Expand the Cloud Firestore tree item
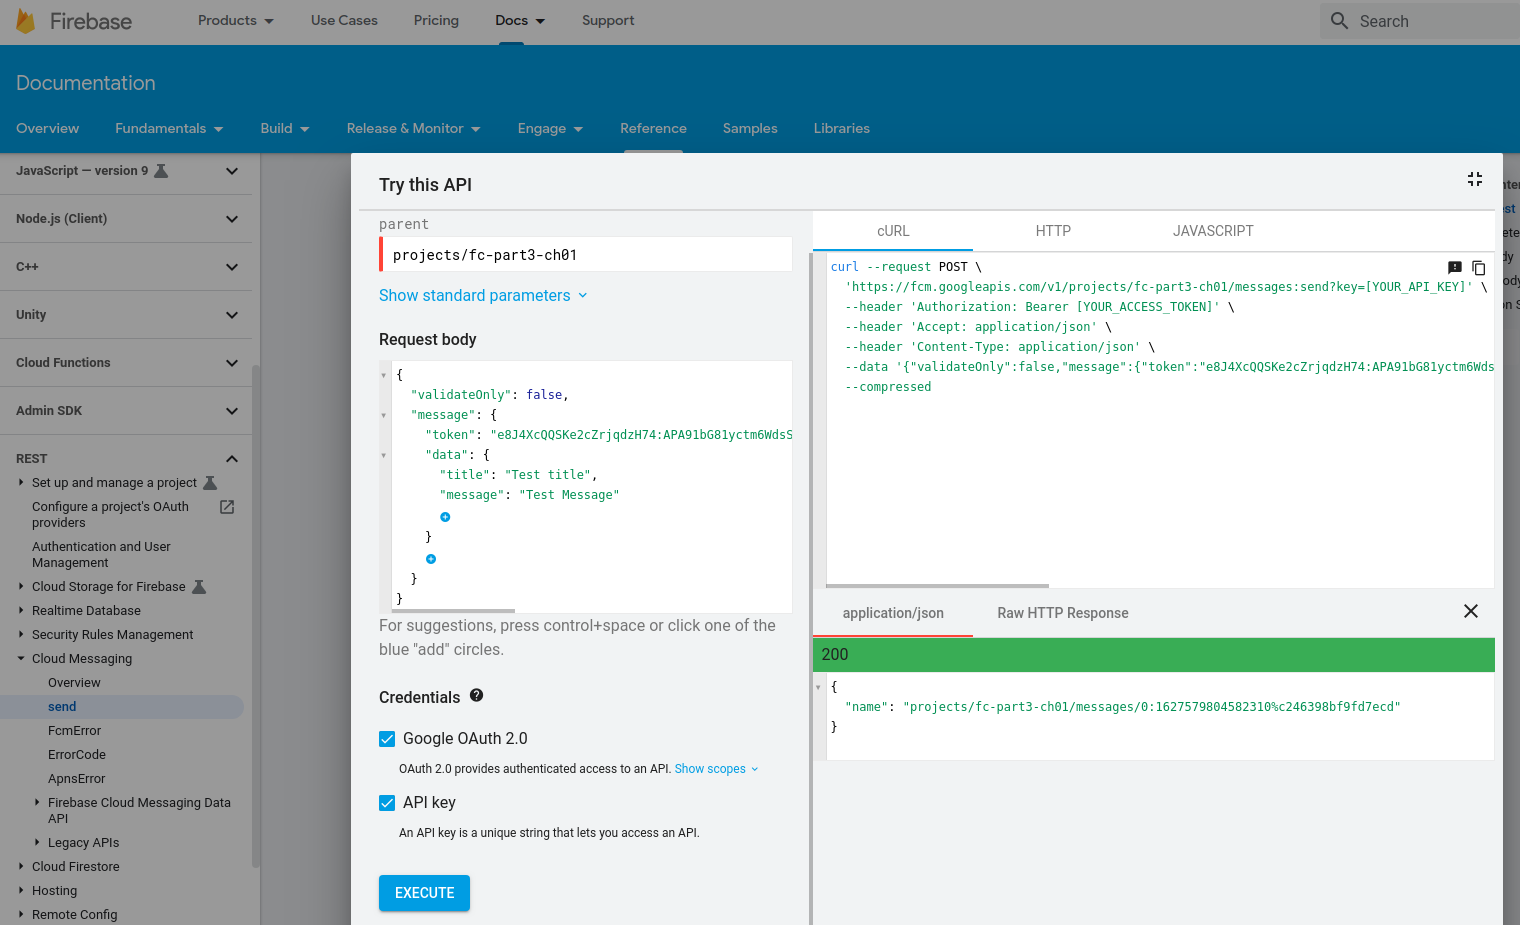 [x=21, y=866]
